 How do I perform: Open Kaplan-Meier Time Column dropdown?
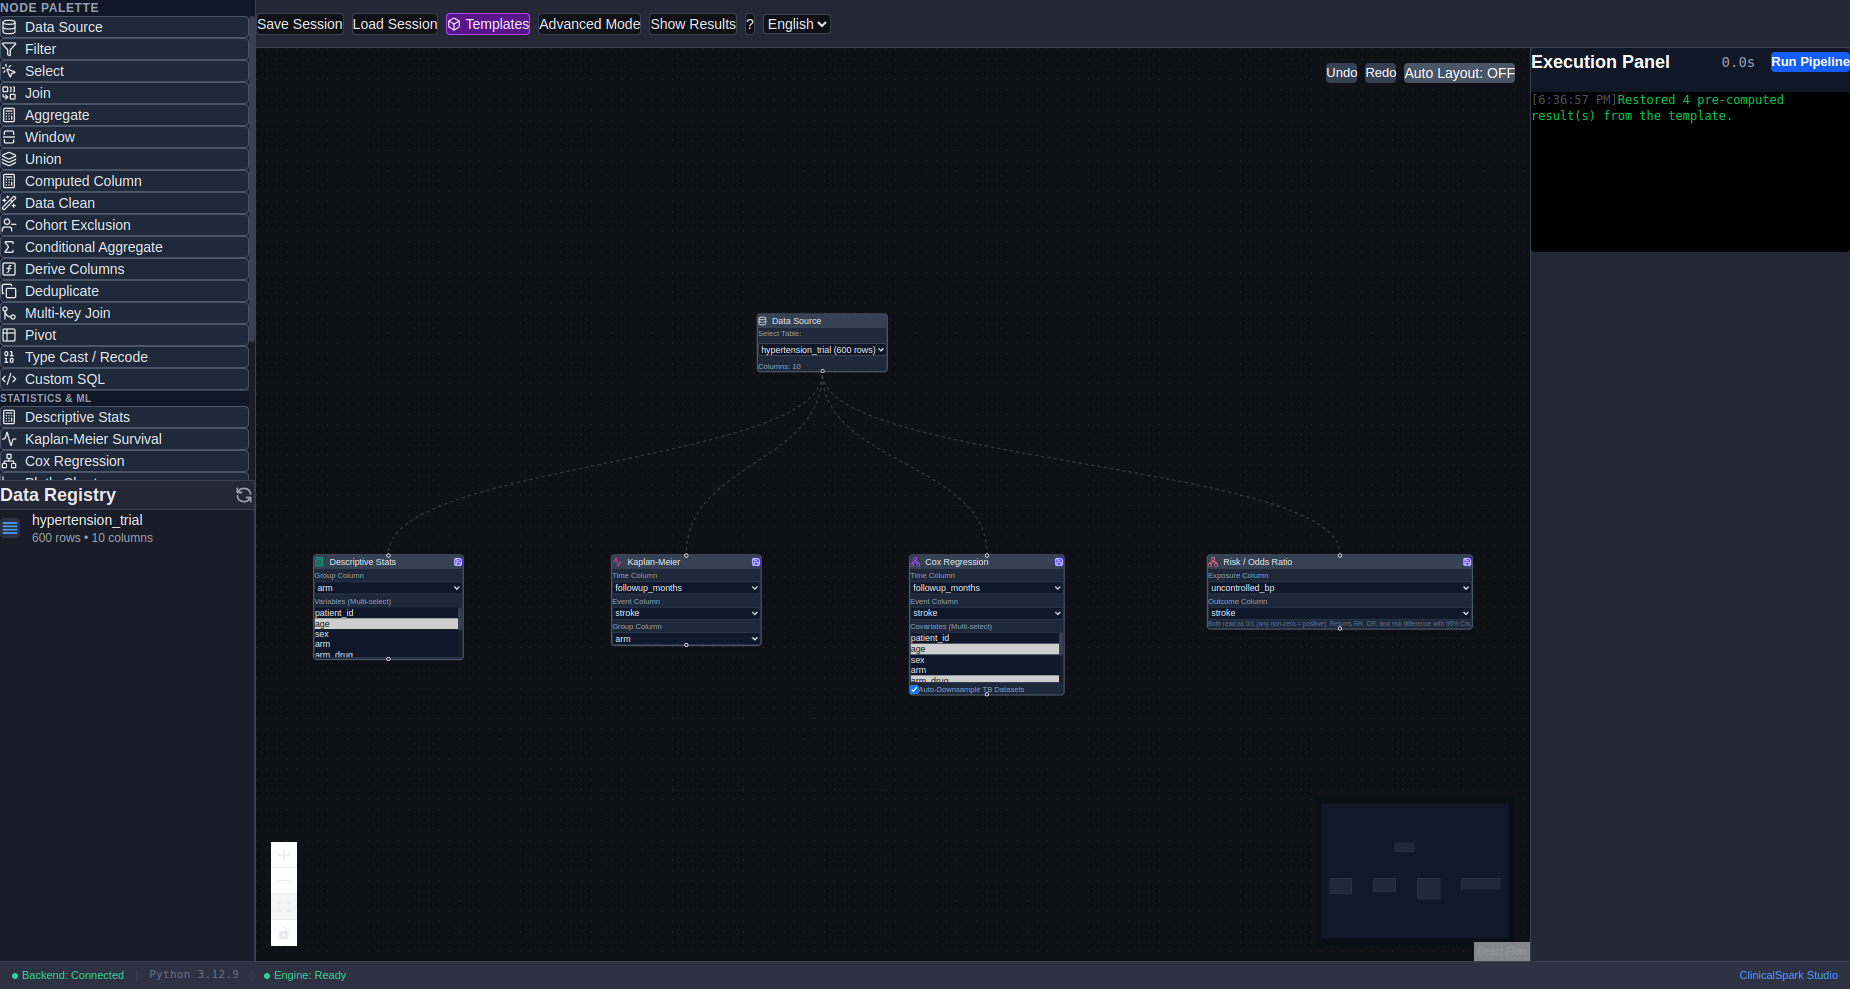(686, 588)
